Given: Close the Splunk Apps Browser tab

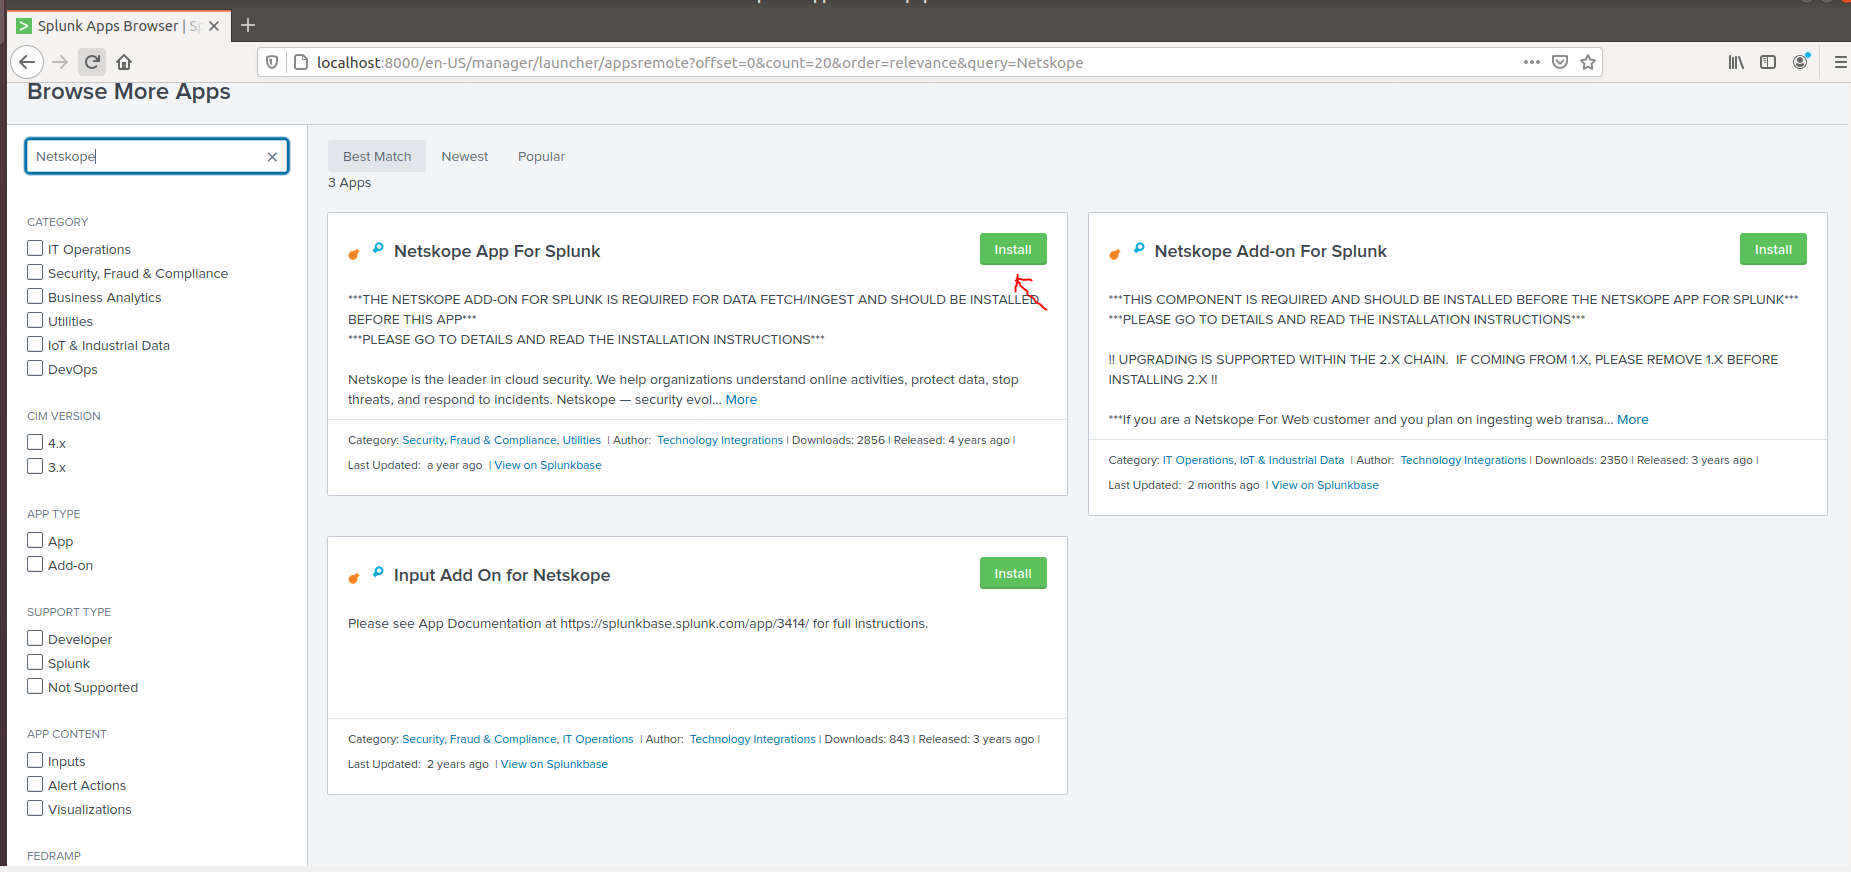Looking at the screenshot, I should pos(214,26).
